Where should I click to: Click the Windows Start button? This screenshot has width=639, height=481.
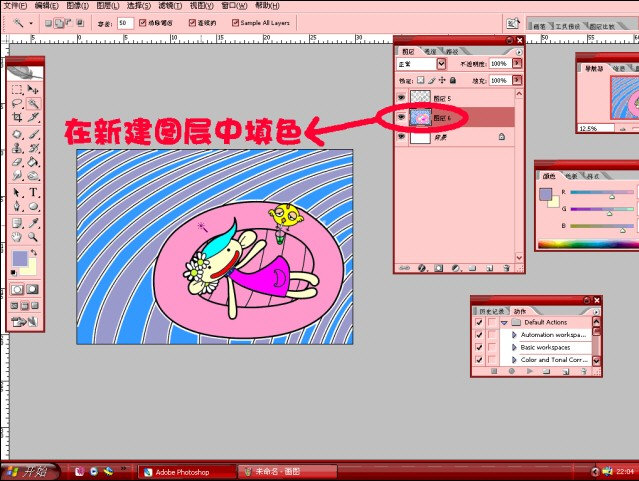tap(29, 472)
